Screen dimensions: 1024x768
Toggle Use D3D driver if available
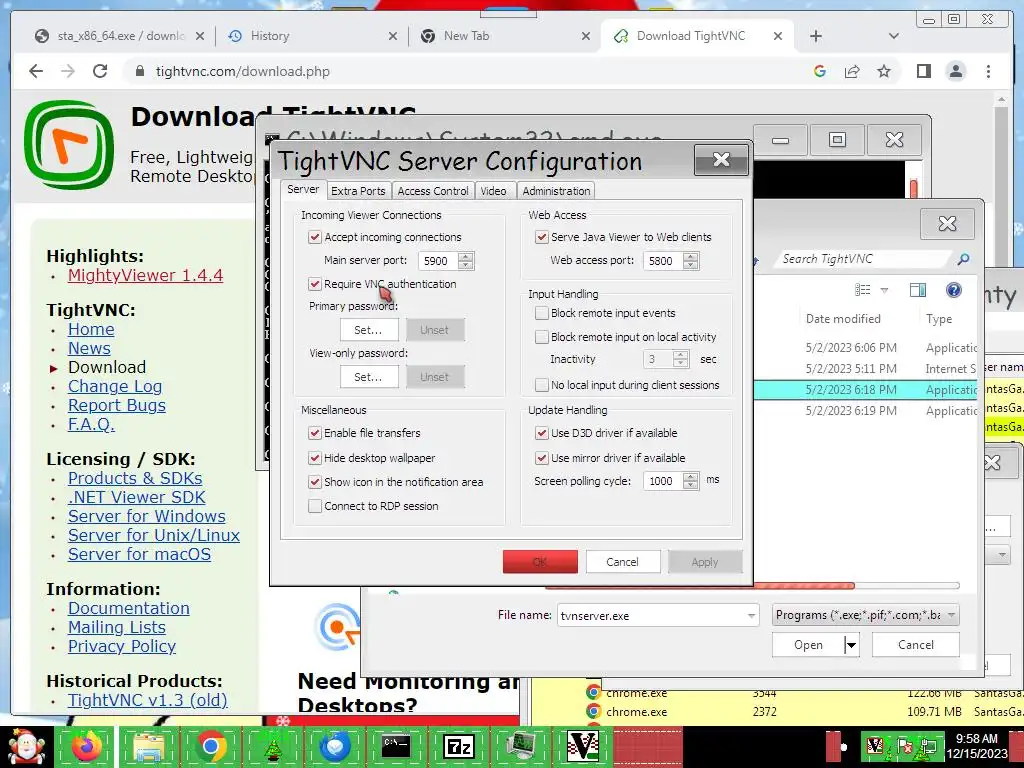pyautogui.click(x=541, y=433)
